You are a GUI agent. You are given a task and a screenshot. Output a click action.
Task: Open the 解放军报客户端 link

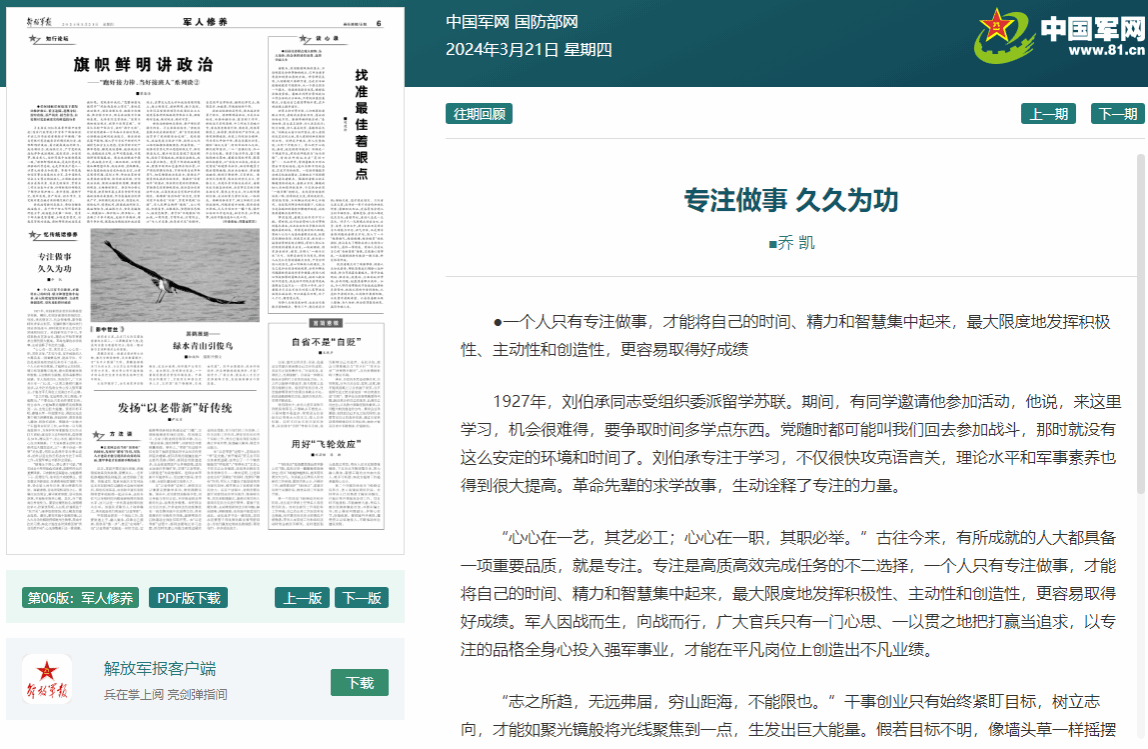click(x=160, y=669)
